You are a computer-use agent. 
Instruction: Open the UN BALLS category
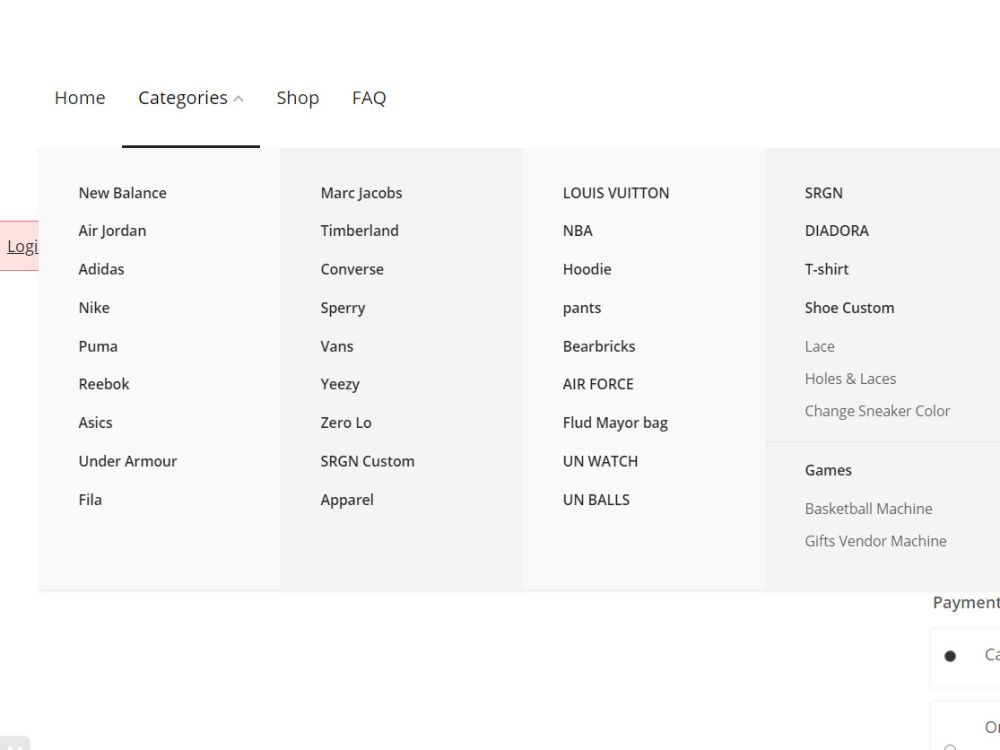(596, 499)
